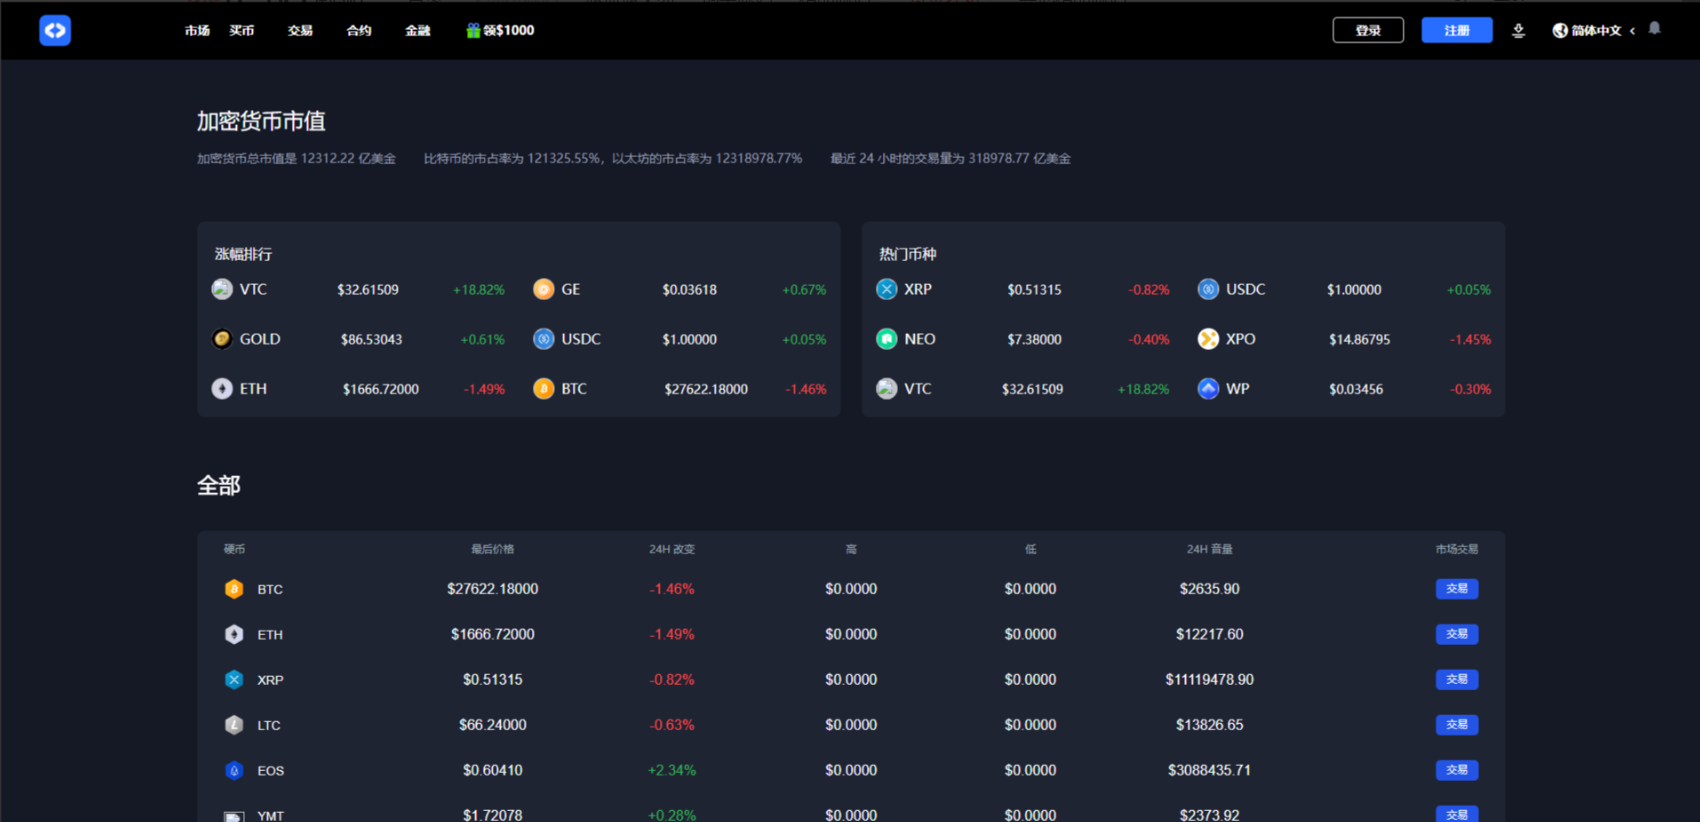Click the 24H 改变 column header

click(x=671, y=549)
